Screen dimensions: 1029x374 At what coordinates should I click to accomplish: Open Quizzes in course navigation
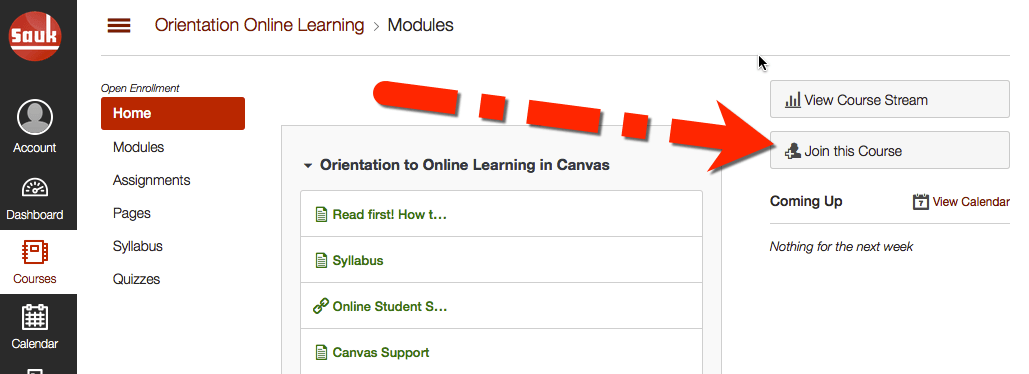(x=136, y=279)
